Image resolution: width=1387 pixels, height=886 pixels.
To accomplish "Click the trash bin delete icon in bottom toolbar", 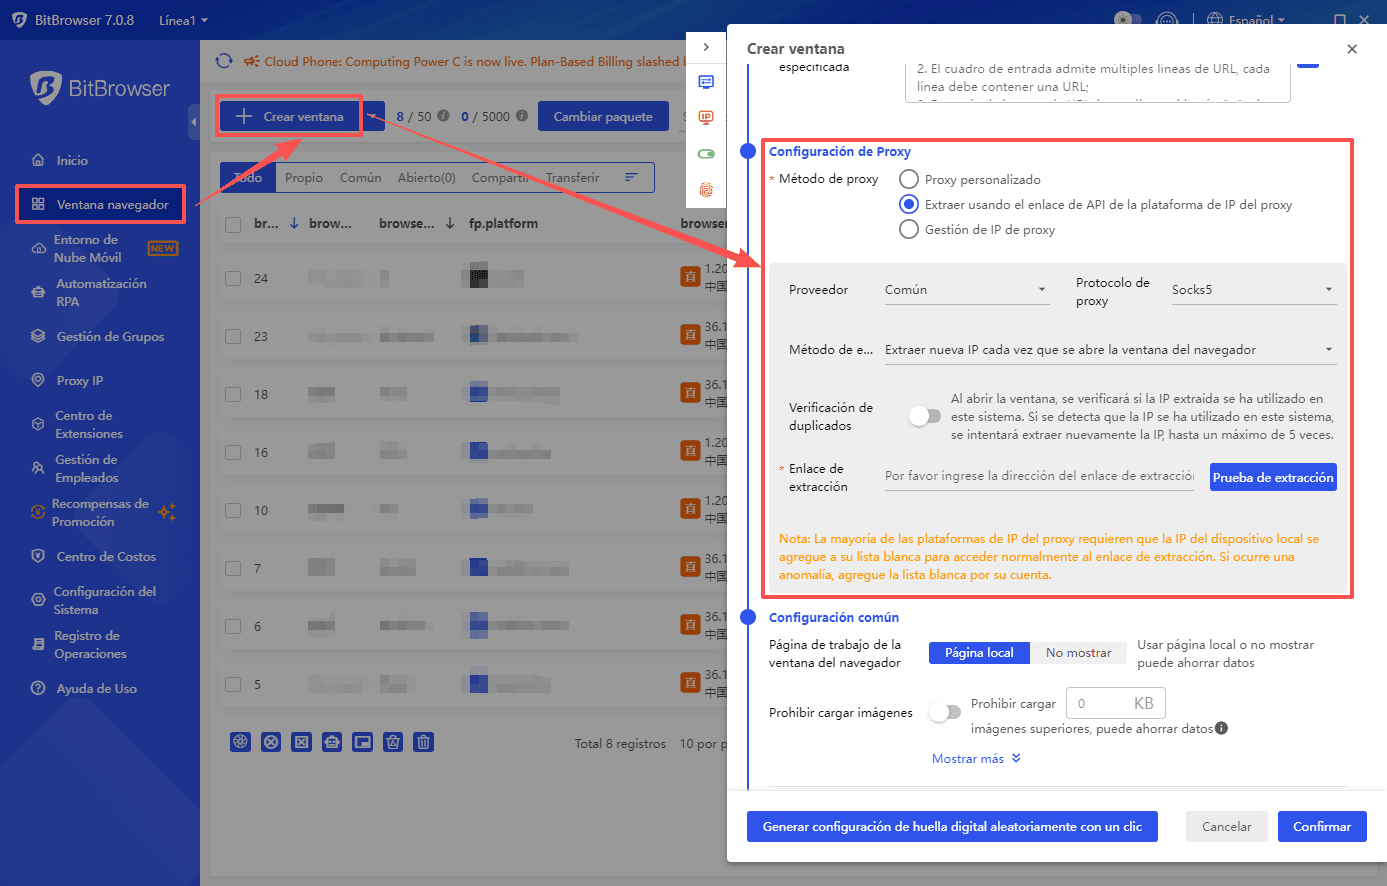I will pyautogui.click(x=423, y=742).
